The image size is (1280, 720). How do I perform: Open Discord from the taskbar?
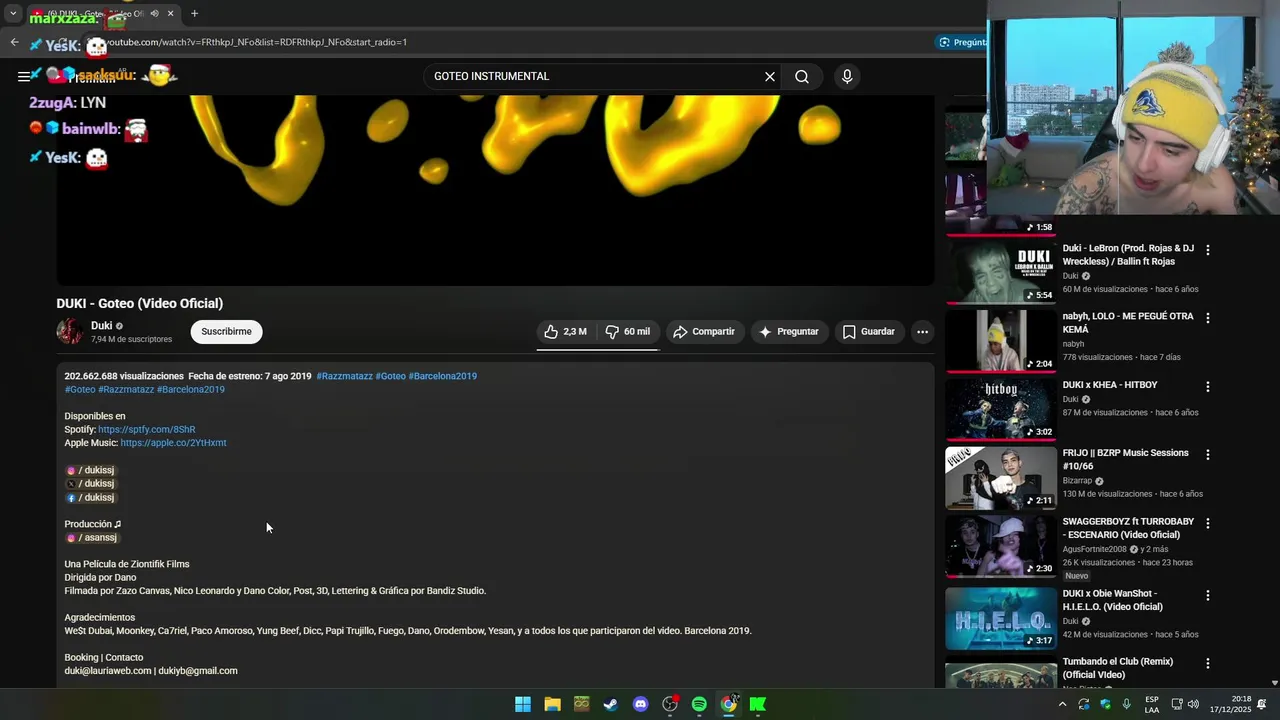click(x=641, y=704)
